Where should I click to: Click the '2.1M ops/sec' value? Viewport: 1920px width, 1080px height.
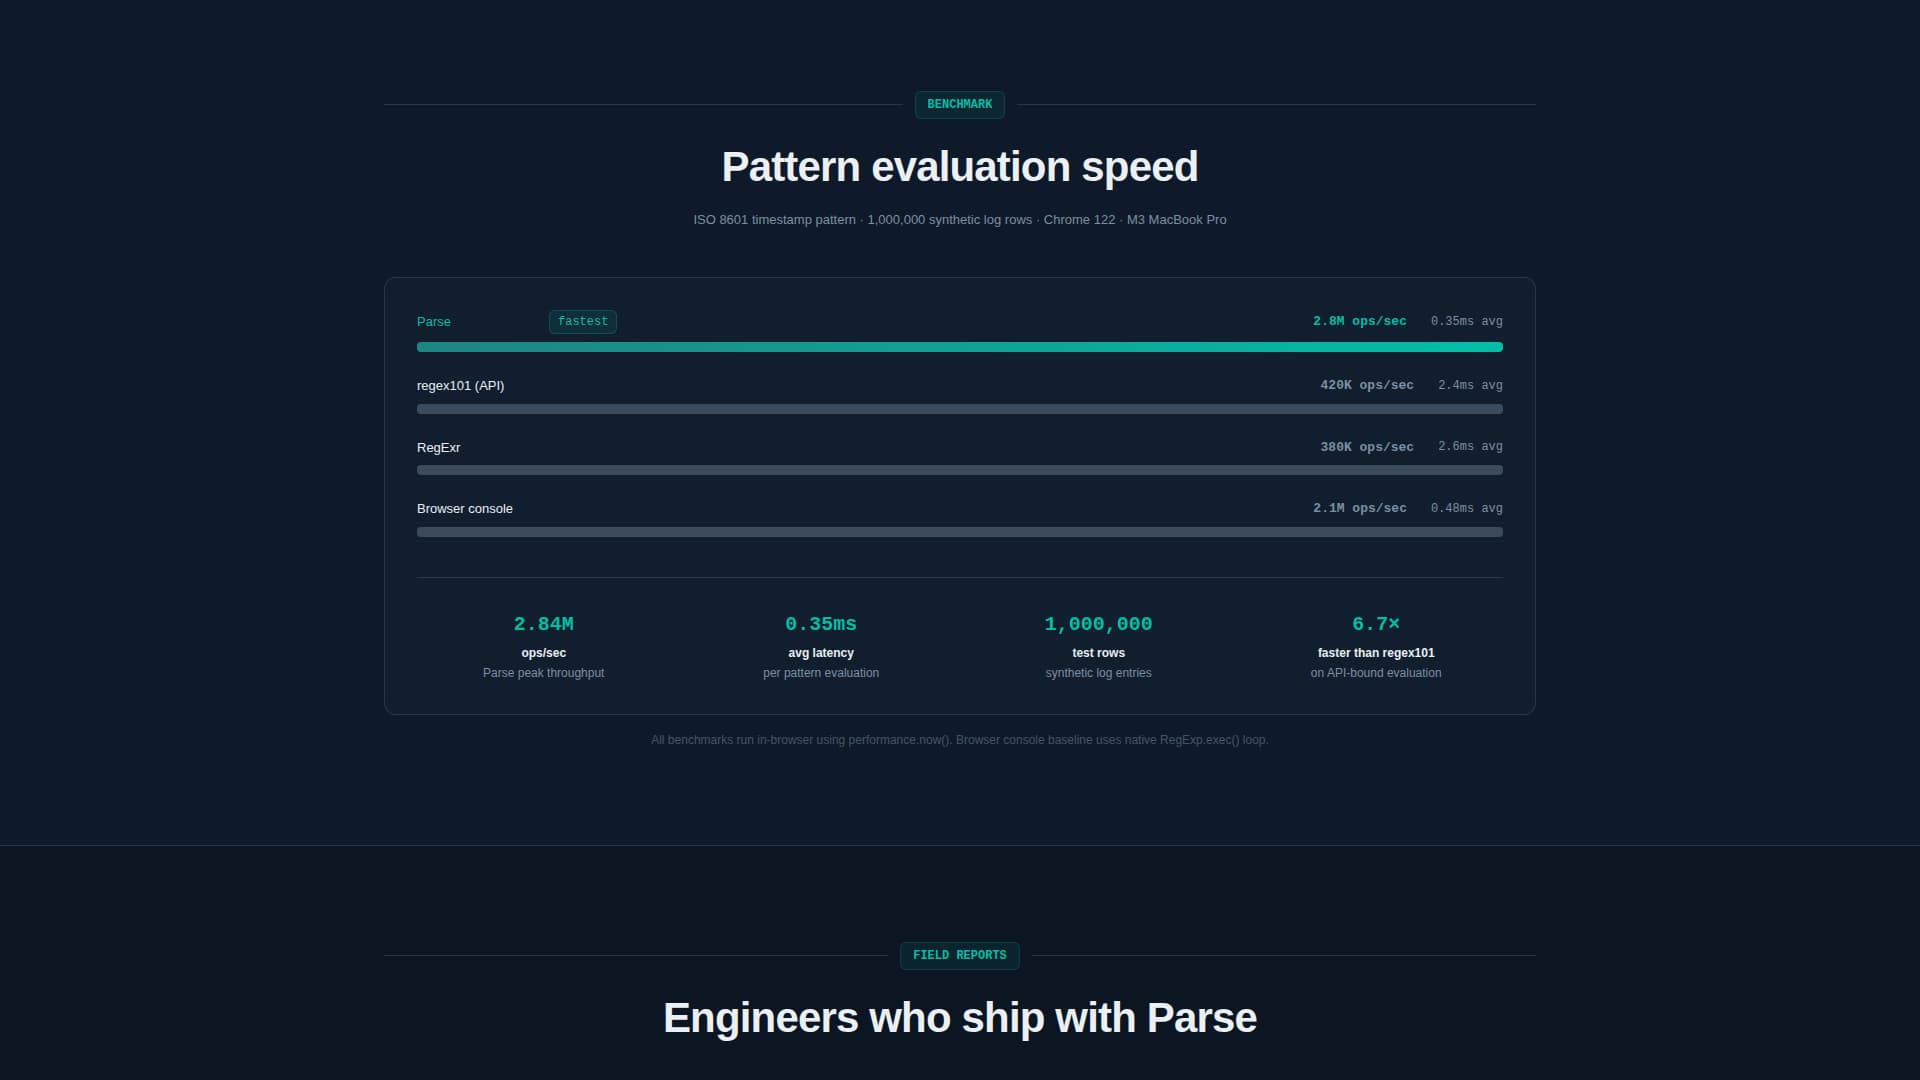pos(1359,508)
